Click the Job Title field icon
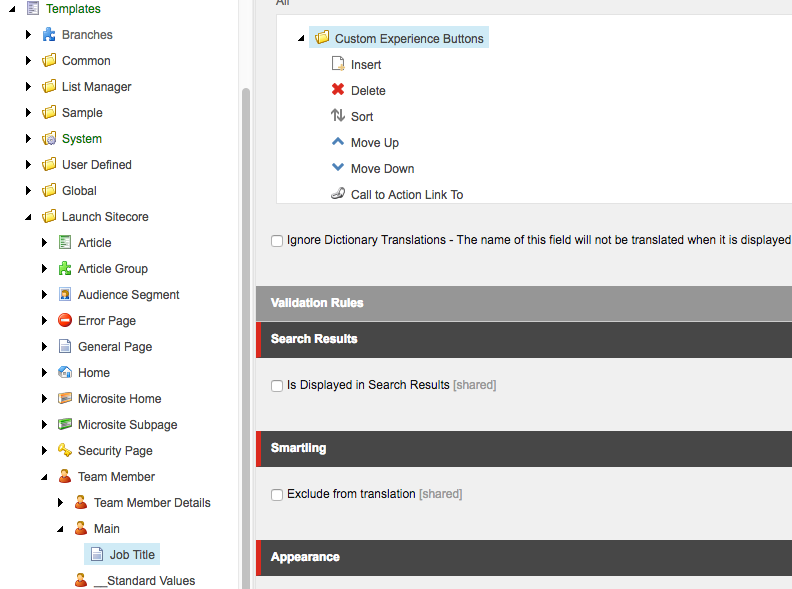This screenshot has width=792, height=589. tap(97, 554)
